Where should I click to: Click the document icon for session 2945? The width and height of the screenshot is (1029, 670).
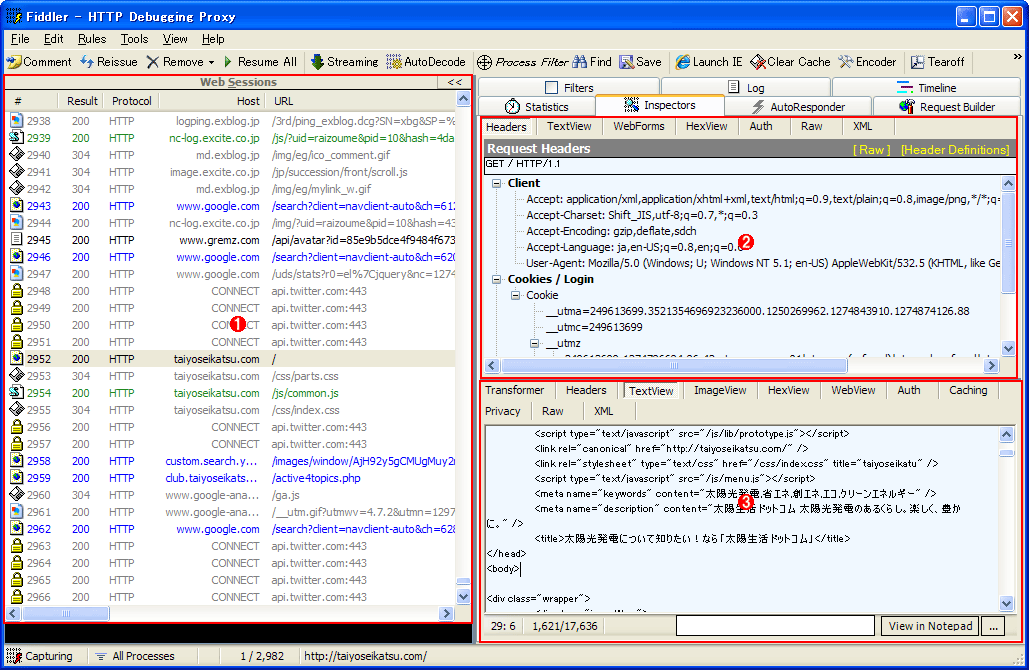pos(16,239)
